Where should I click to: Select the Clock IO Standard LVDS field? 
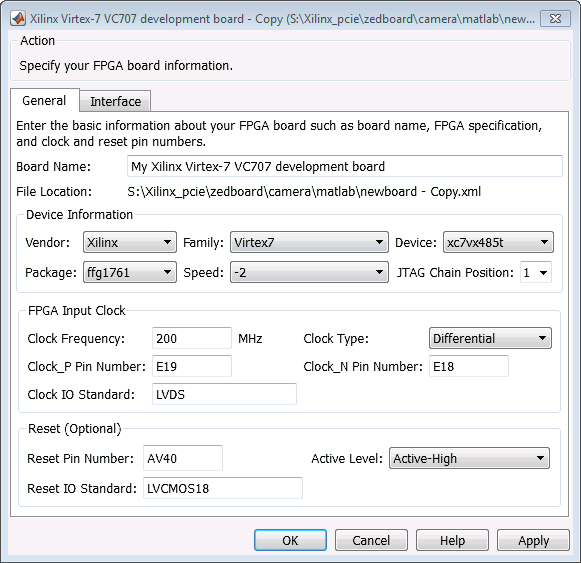(224, 394)
